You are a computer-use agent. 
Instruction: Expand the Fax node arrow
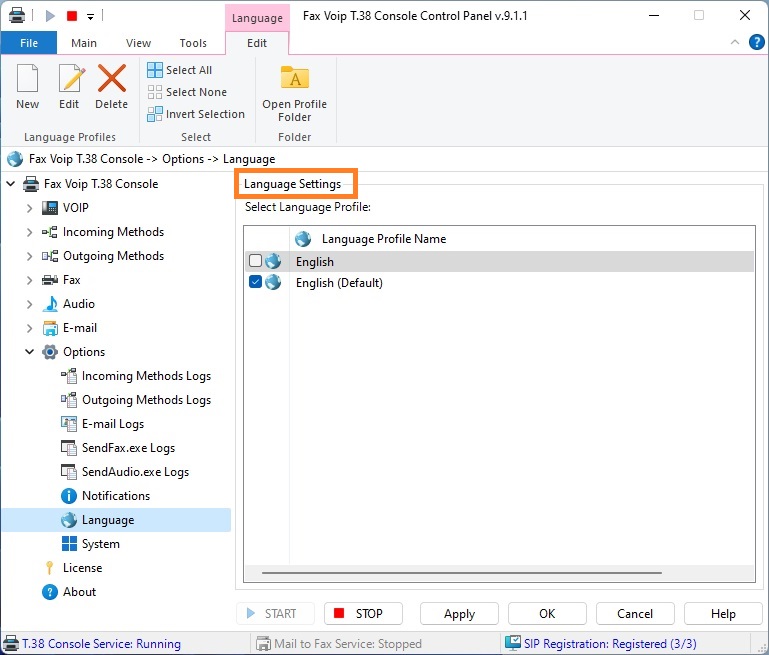click(29, 280)
